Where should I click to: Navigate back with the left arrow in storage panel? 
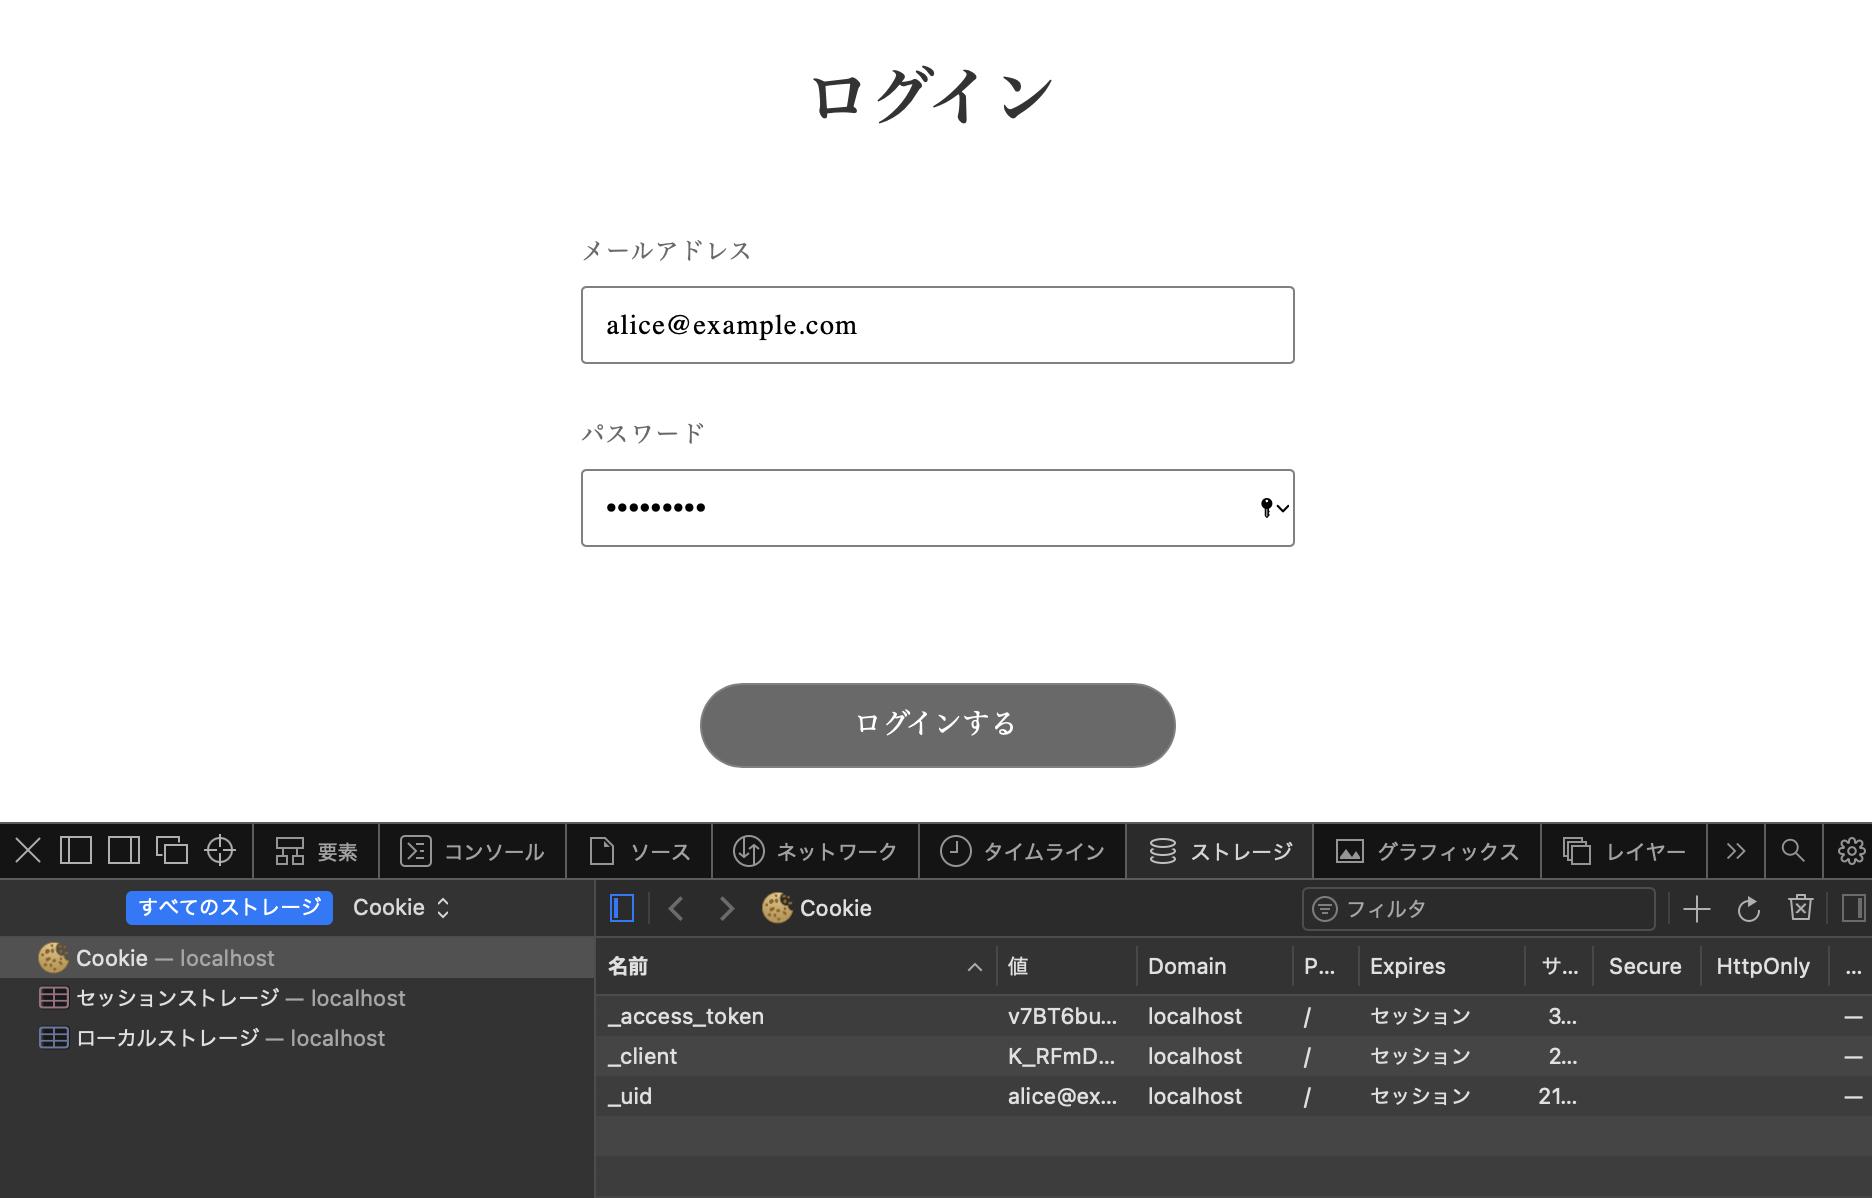tap(676, 908)
